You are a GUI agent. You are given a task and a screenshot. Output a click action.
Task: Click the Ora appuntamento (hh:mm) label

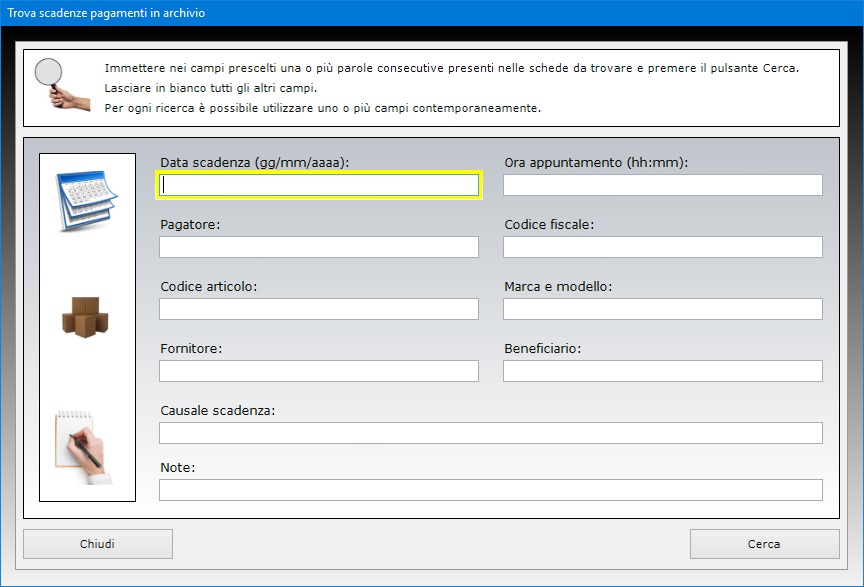click(596, 162)
